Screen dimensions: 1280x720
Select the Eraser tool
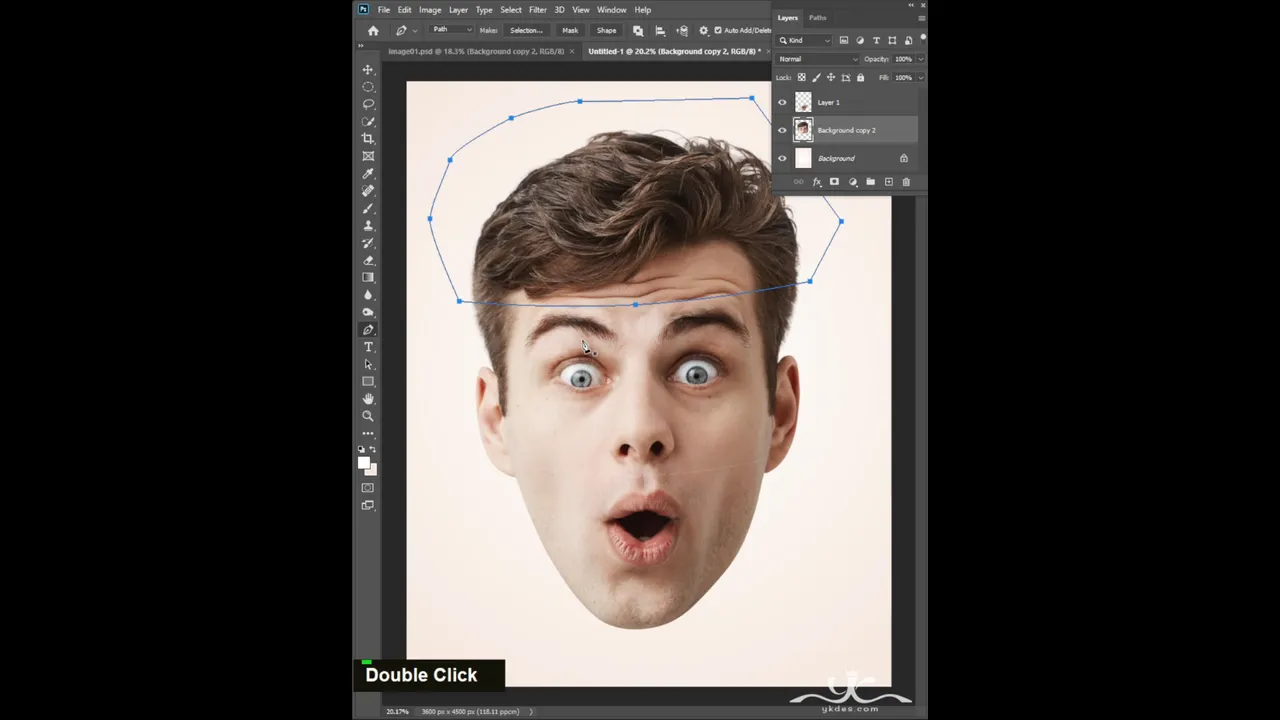tap(368, 260)
